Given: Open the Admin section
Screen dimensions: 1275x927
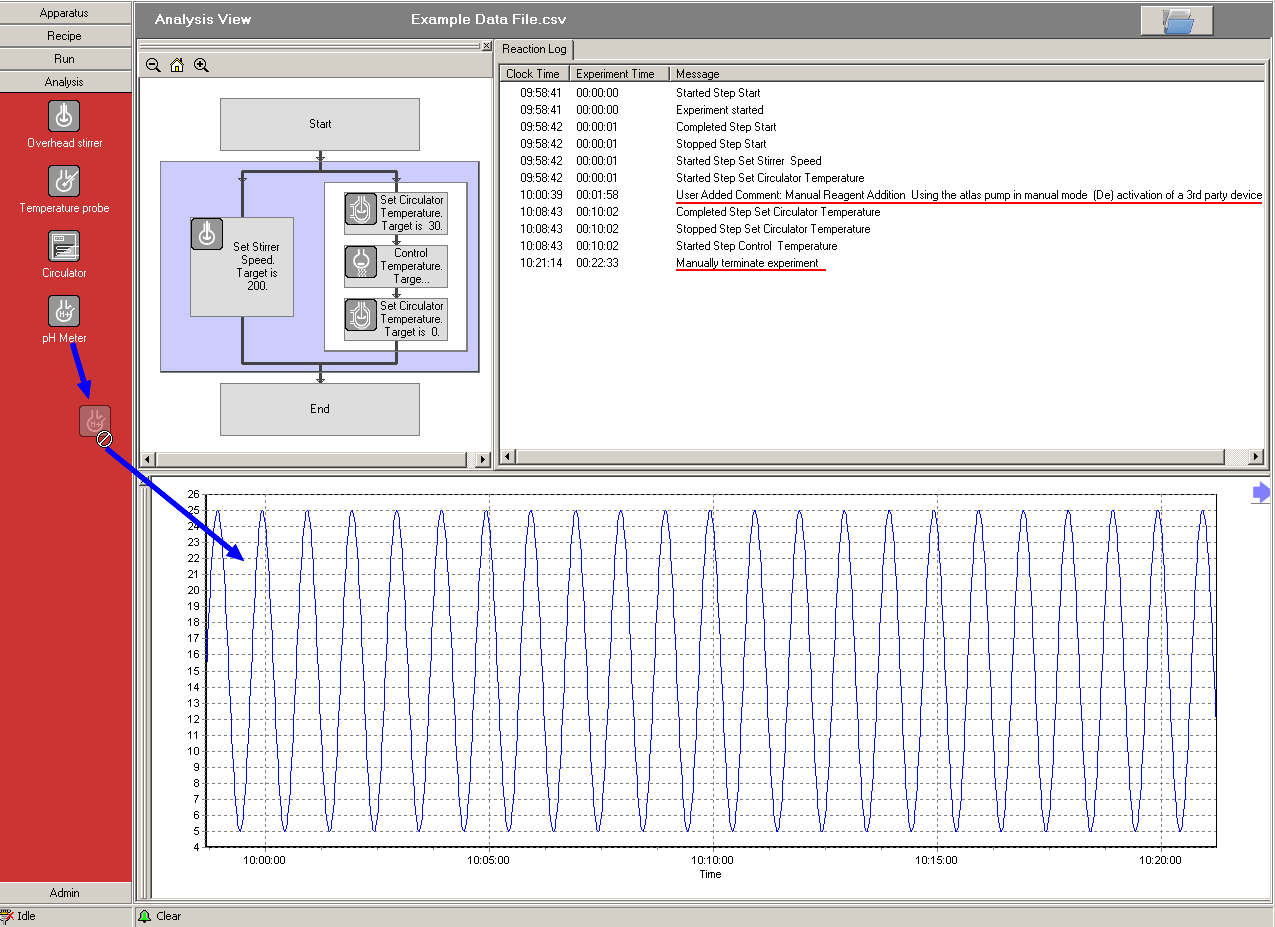Looking at the screenshot, I should click(x=65, y=892).
